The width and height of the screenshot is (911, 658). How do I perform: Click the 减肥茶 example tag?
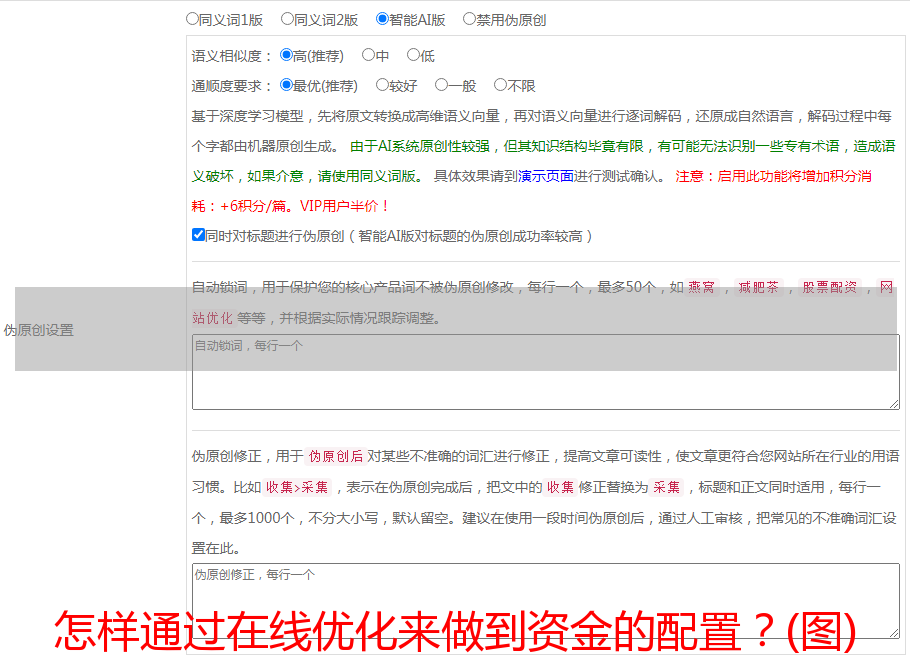(x=758, y=287)
